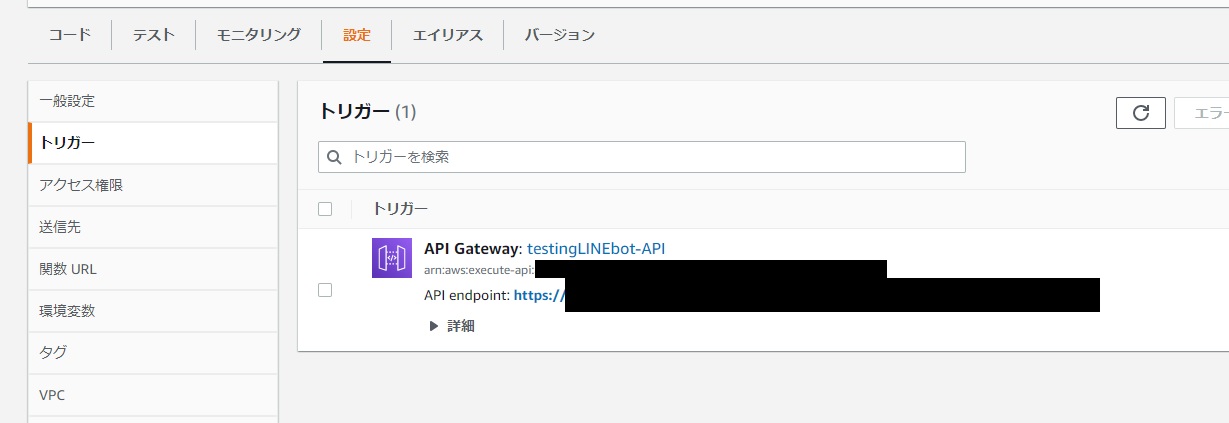Open the バージョン tab

tap(560, 35)
